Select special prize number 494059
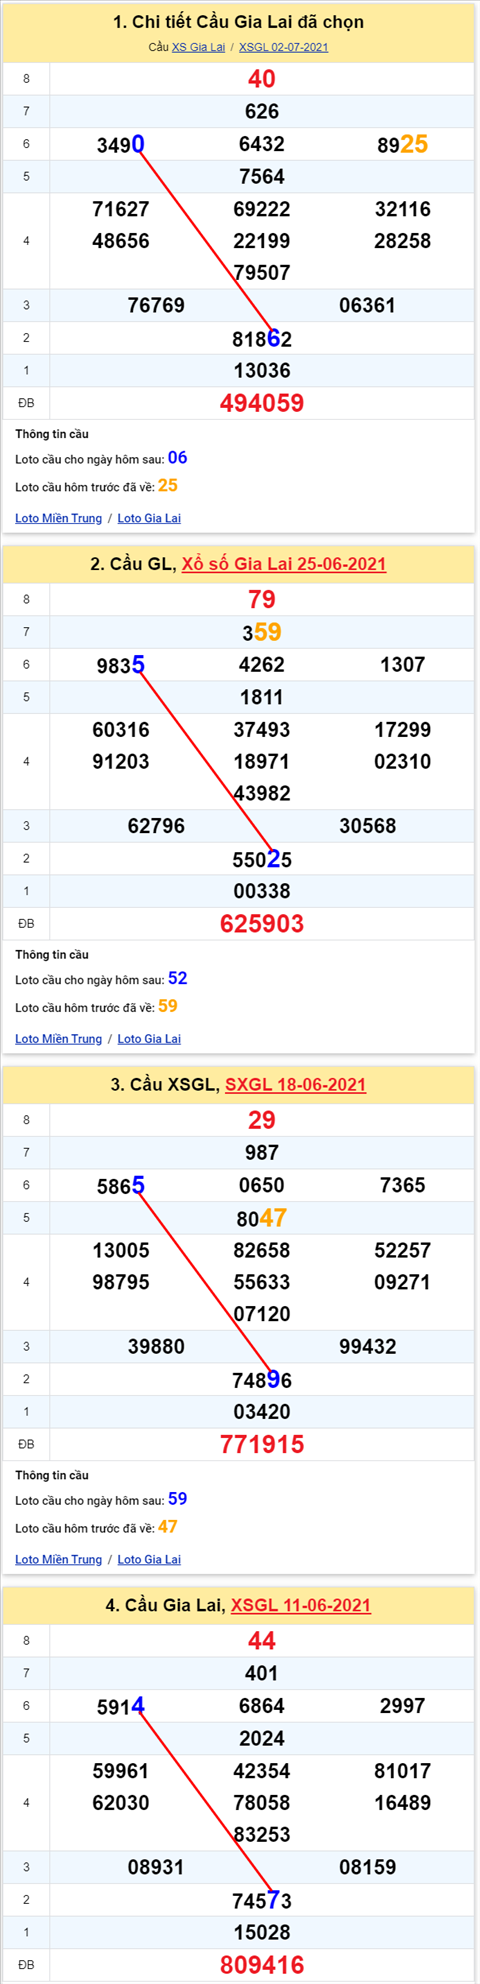Image resolution: width=480 pixels, height=1984 pixels. point(262,403)
